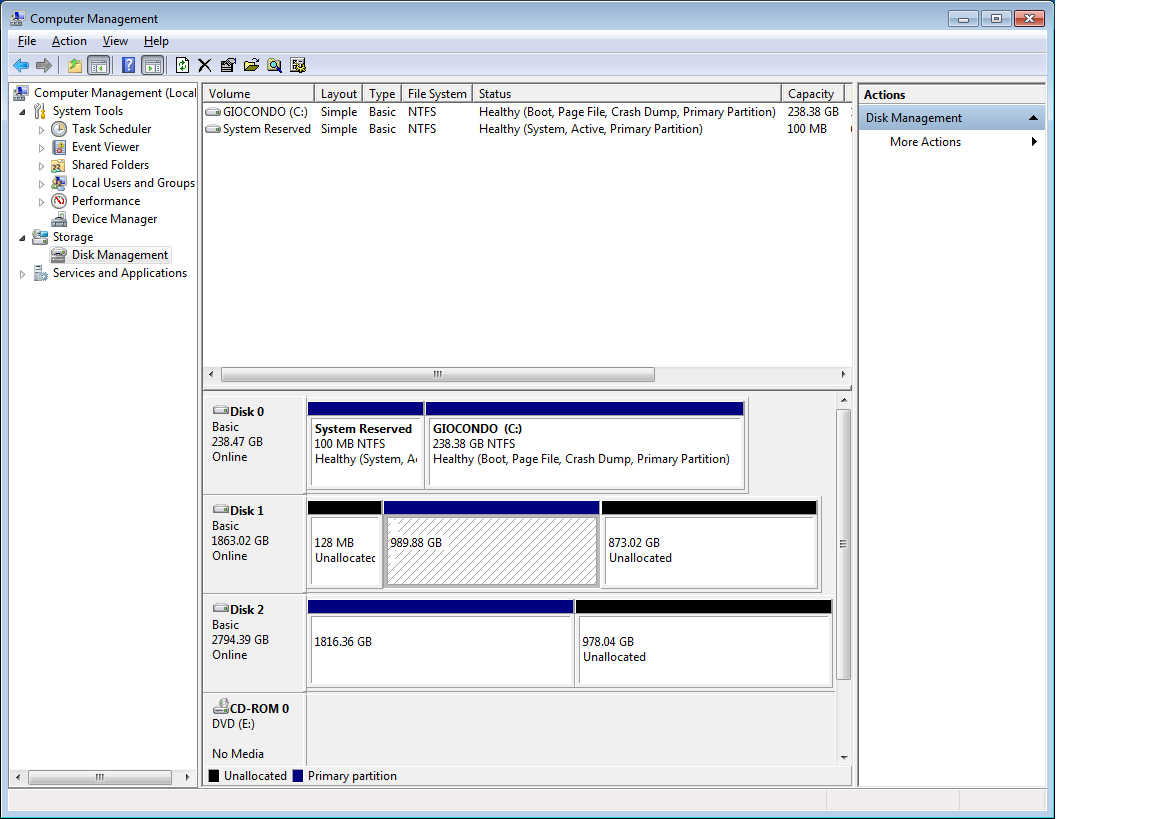Select the 989.88 GB hatched partition on Disk 1

click(491, 551)
